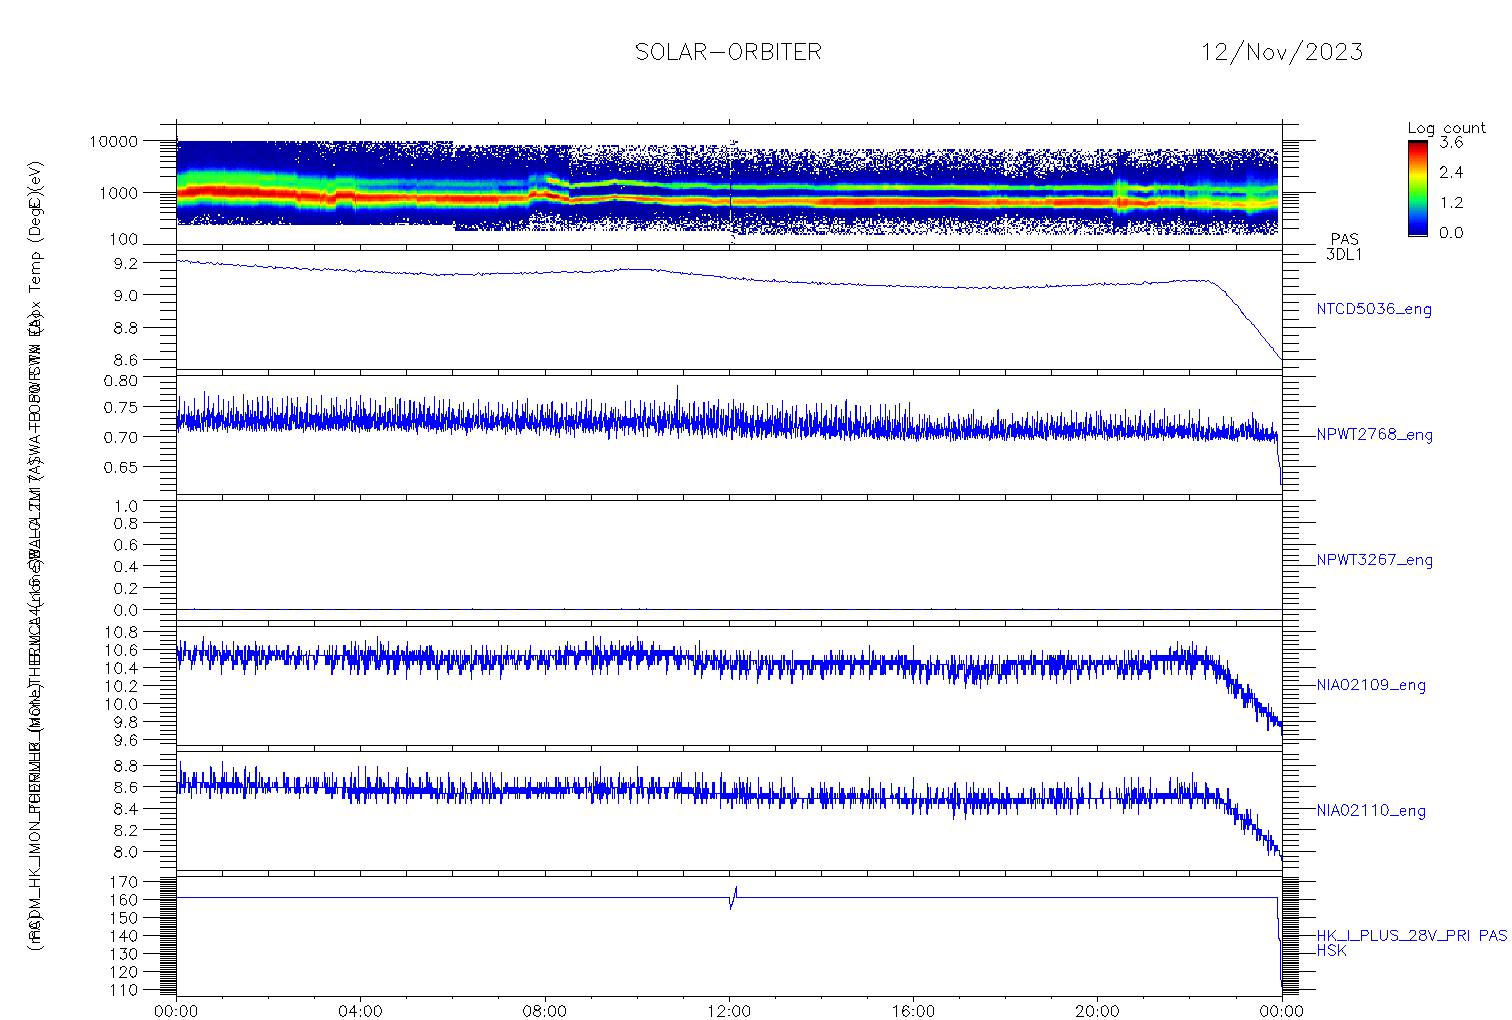Click the NIA02110_eng series label
Screen dimensions: 1512x1020
(1371, 811)
